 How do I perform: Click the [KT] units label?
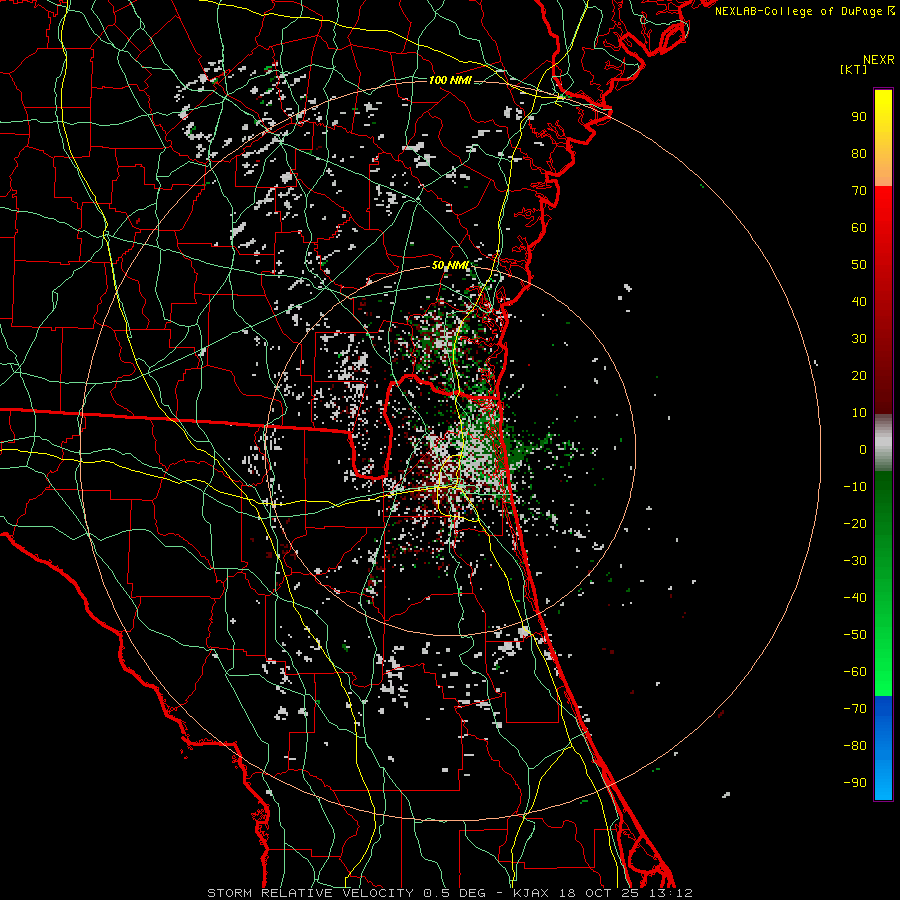click(854, 69)
